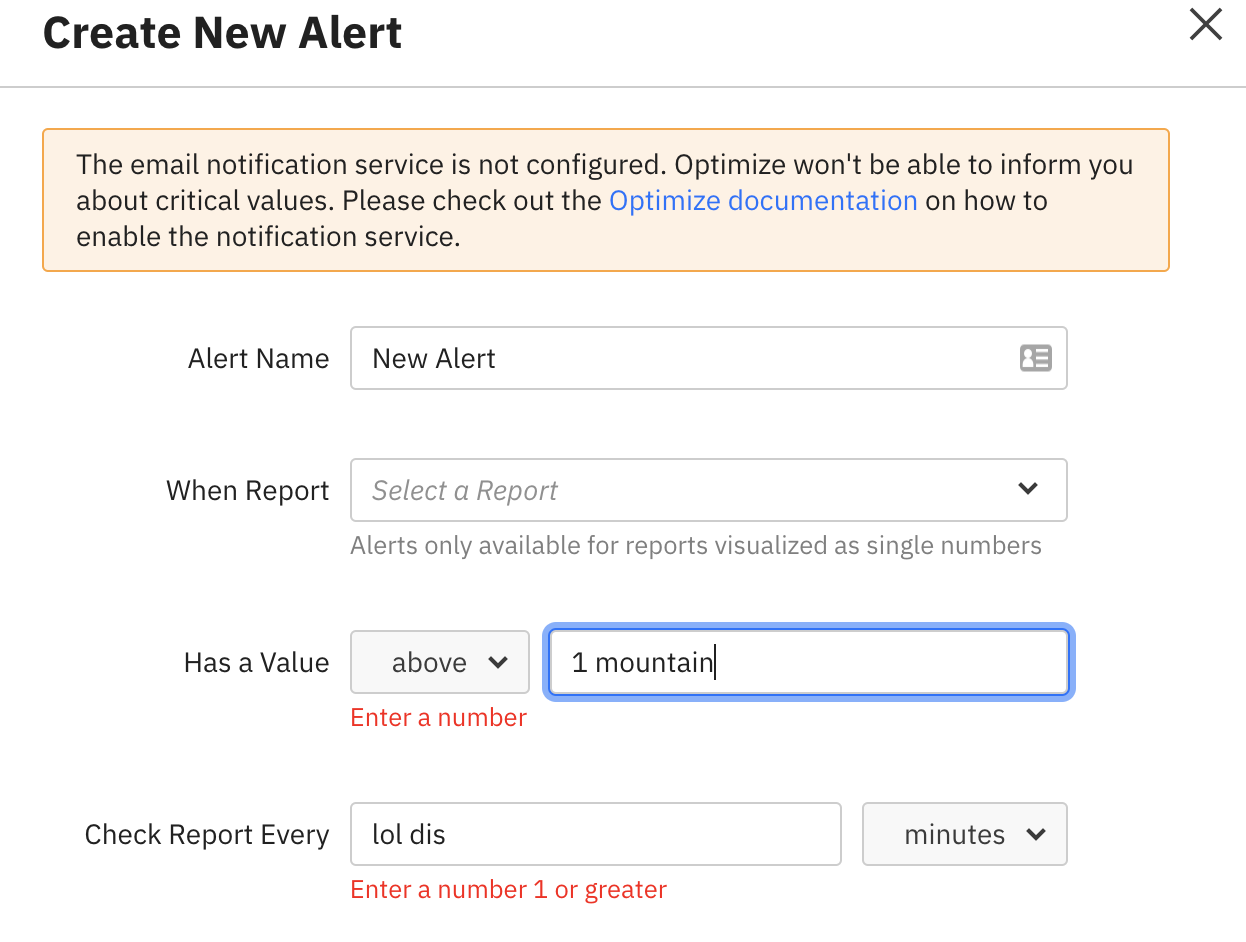Viewport: 1246px width, 942px height.
Task: Click the "Enter a number 1 or greater" error
Action: coord(508,890)
